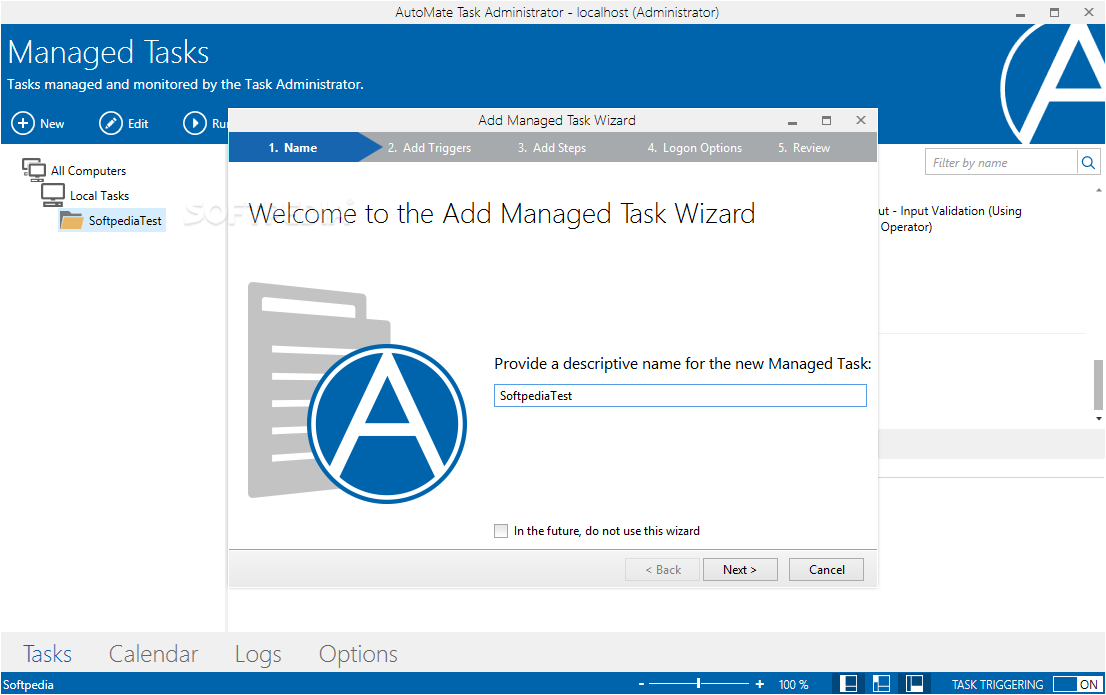The width and height of the screenshot is (1106, 695).
Task: Go to wizard step 2. Add Triggers
Action: pyautogui.click(x=429, y=147)
